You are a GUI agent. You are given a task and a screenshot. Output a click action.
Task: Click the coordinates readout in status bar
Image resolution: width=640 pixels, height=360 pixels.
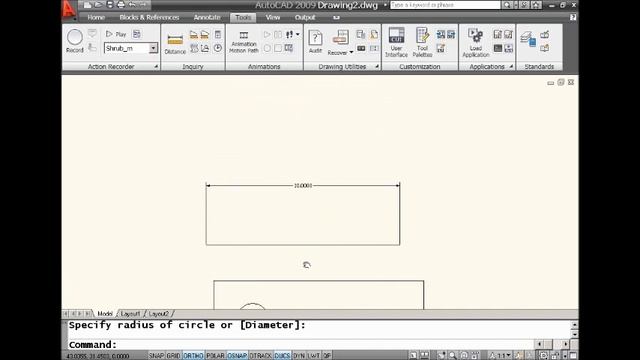(x=98, y=356)
